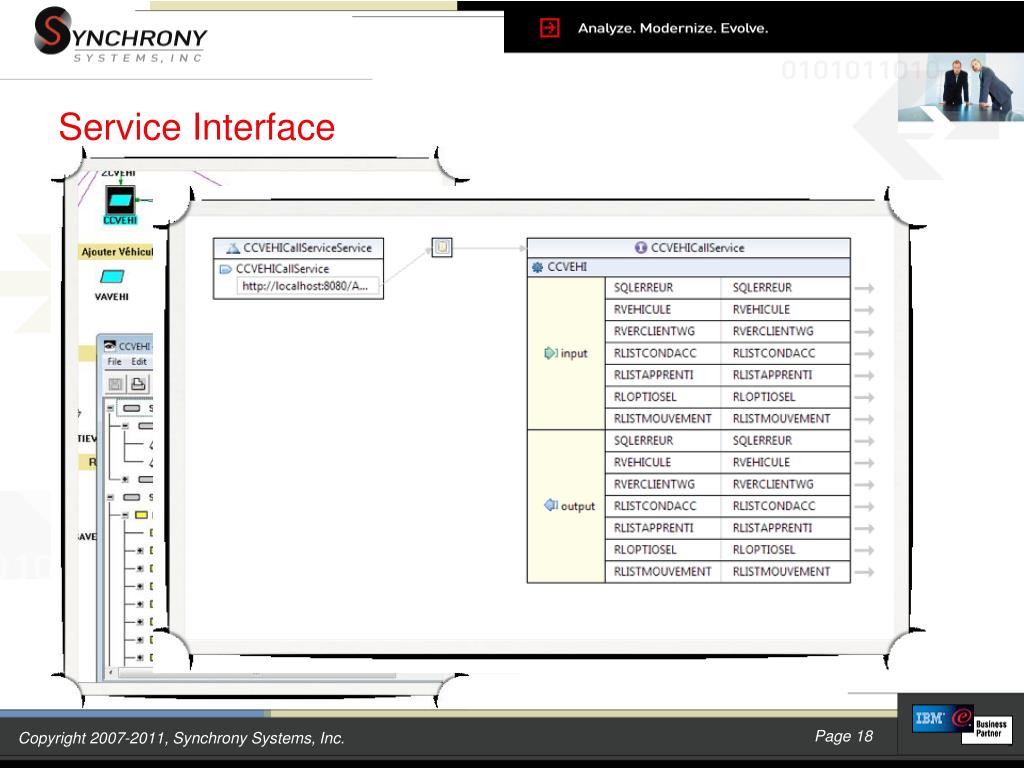Viewport: 1024px width, 768px height.
Task: Click the round interface icon in CCVEHICallService header
Action: click(641, 248)
